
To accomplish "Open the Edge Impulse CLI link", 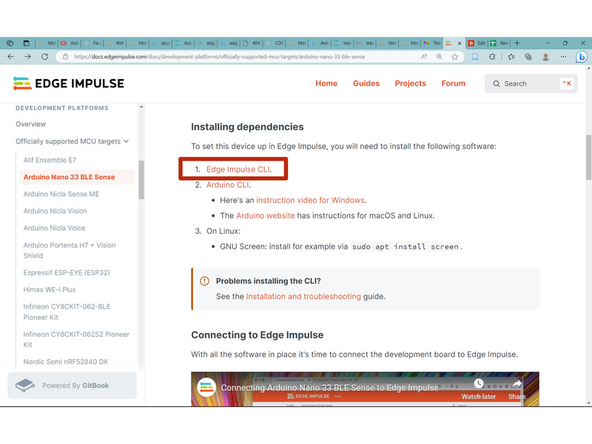I will pyautogui.click(x=238, y=169).
